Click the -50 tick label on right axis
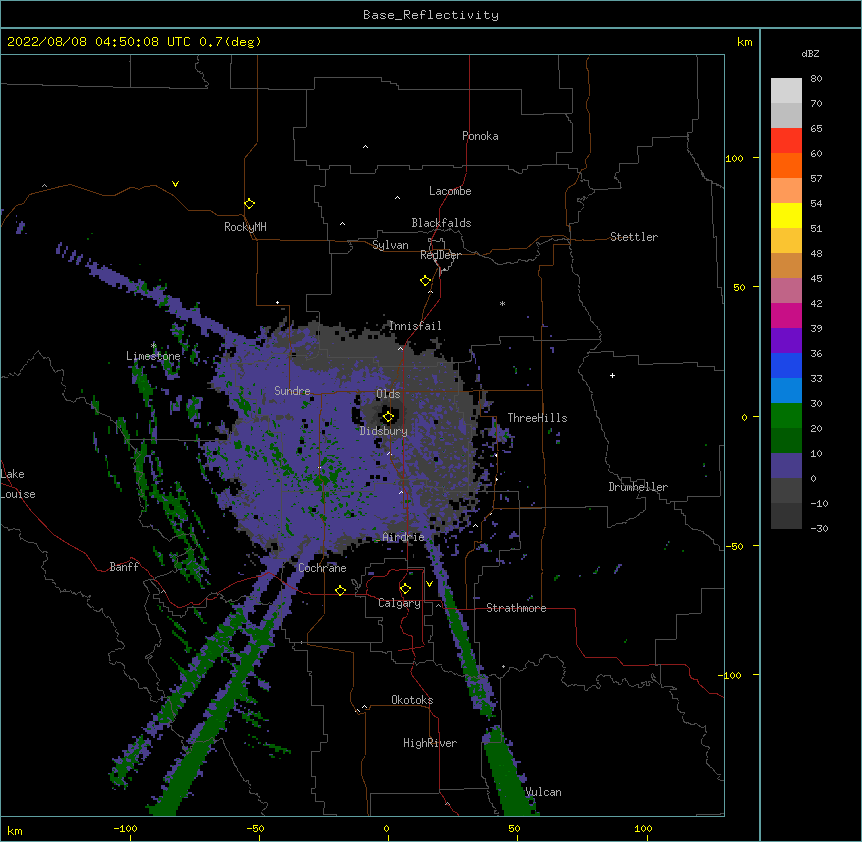This screenshot has width=862, height=842. point(733,546)
